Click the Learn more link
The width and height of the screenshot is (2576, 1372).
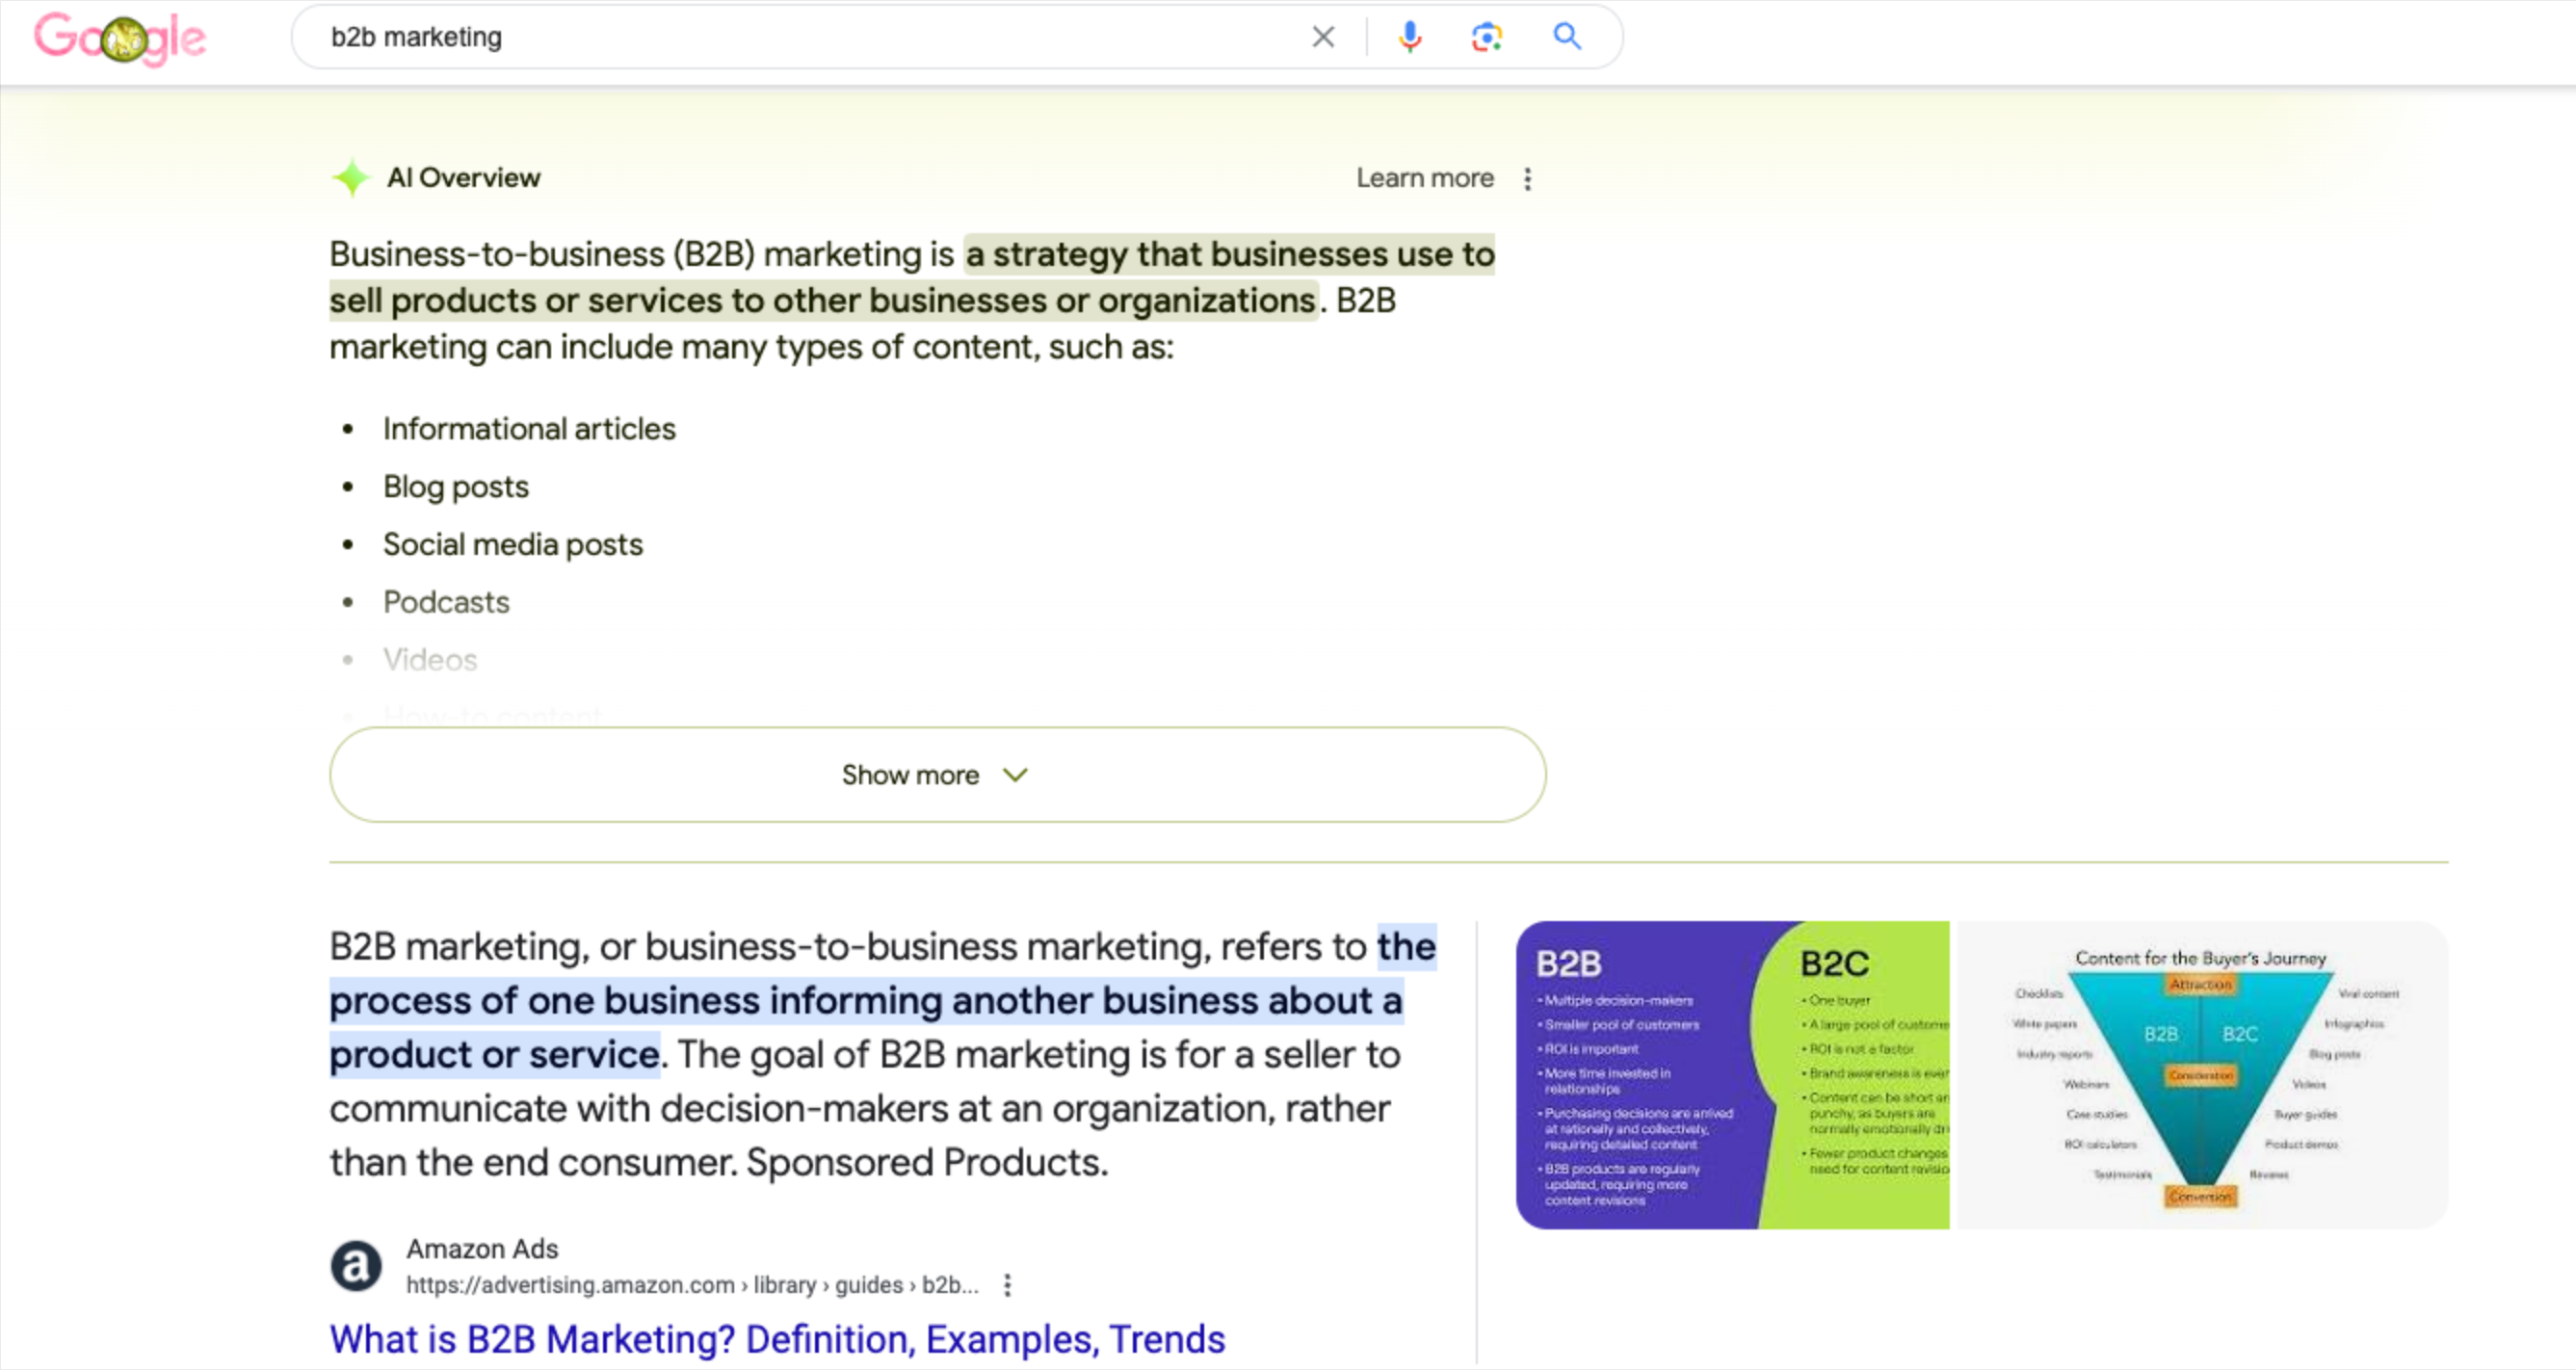[1424, 178]
